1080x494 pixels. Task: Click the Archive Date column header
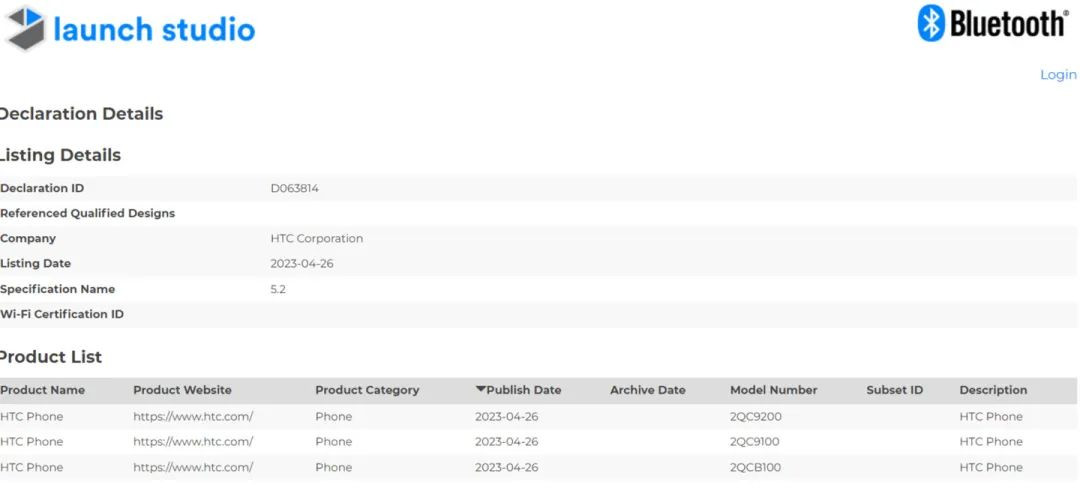pos(647,390)
